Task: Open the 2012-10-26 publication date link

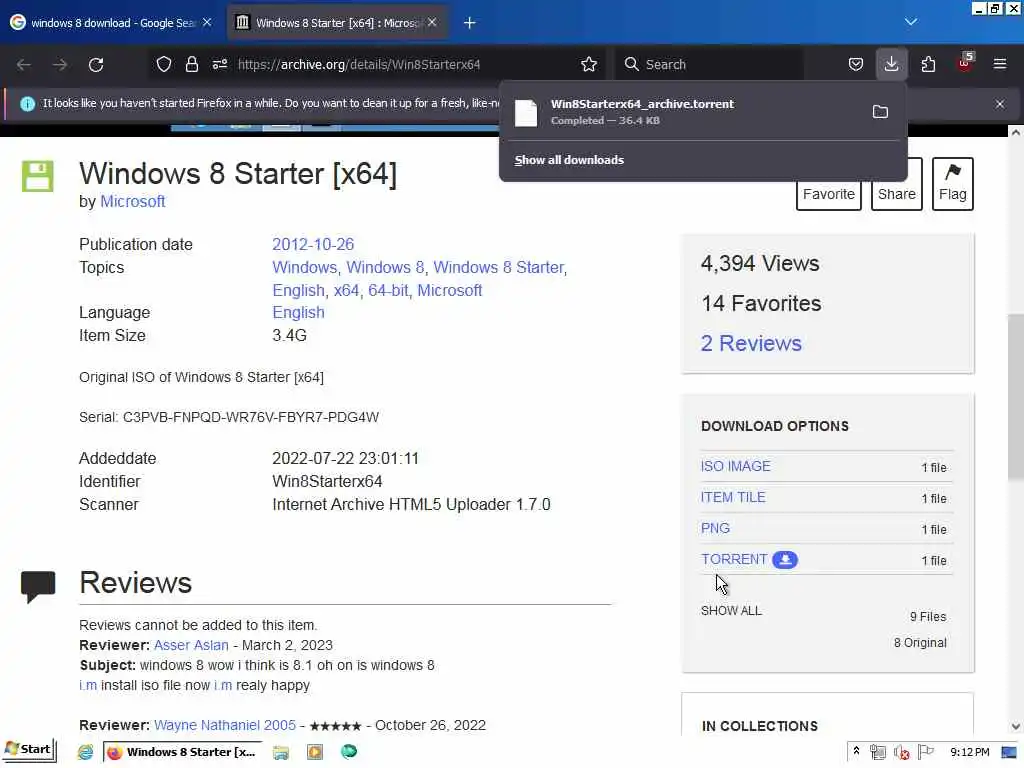Action: pyautogui.click(x=313, y=244)
